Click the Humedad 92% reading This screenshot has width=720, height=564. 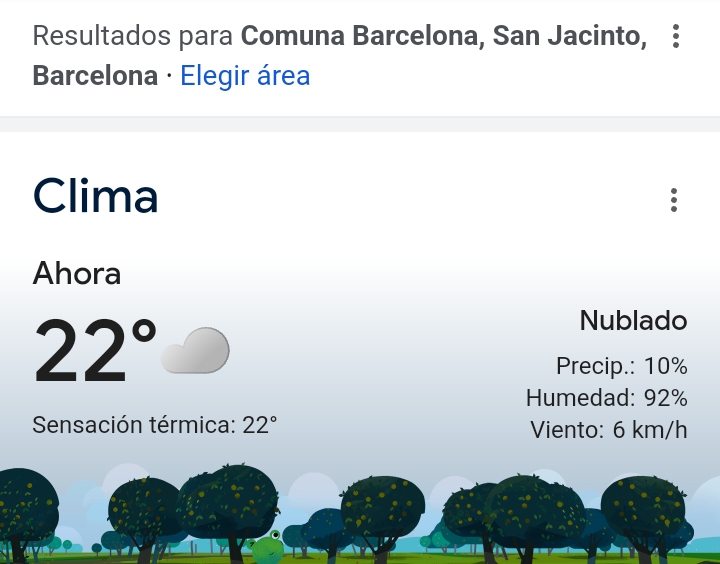[x=606, y=398]
